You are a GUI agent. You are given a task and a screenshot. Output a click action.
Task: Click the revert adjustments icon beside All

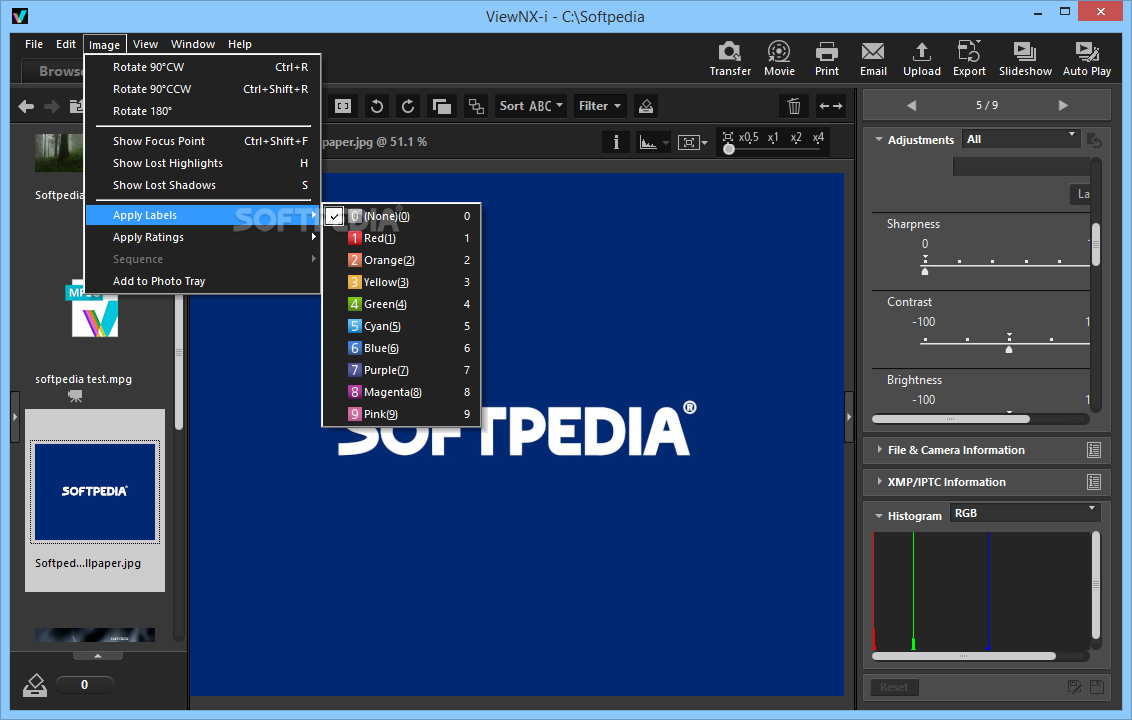(1094, 140)
